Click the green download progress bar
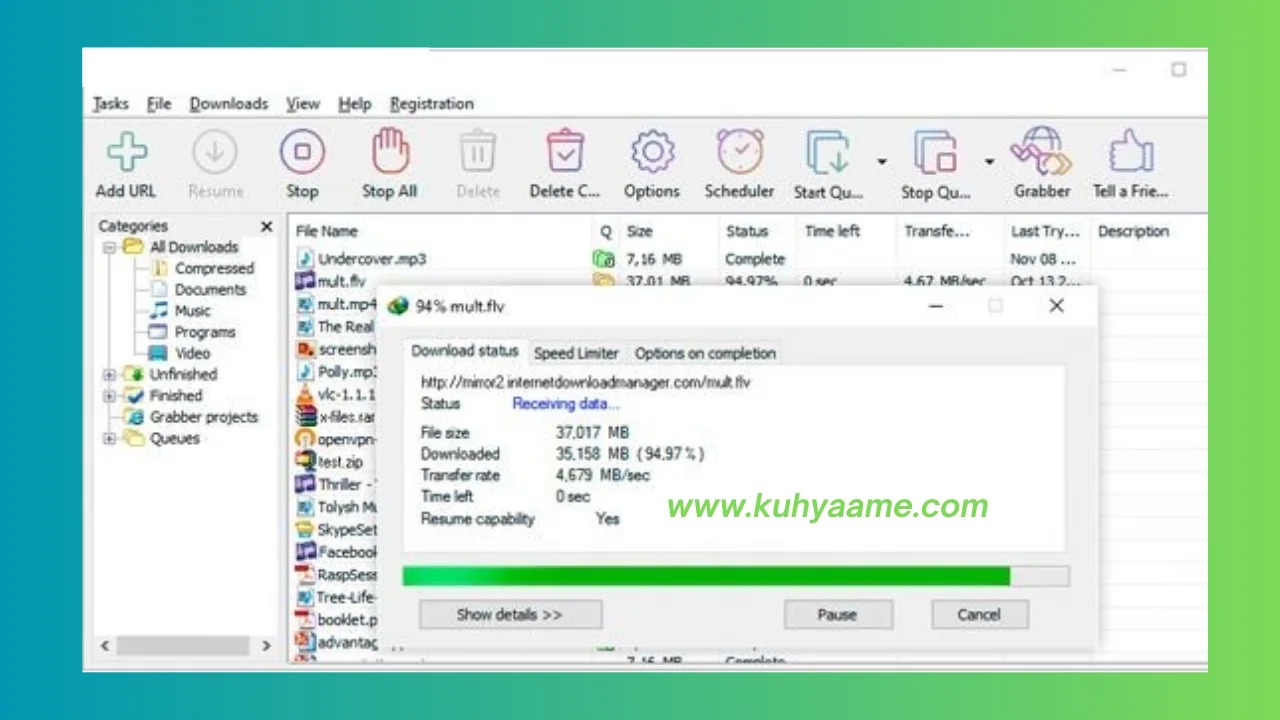Viewport: 1280px width, 720px height. [x=706, y=576]
